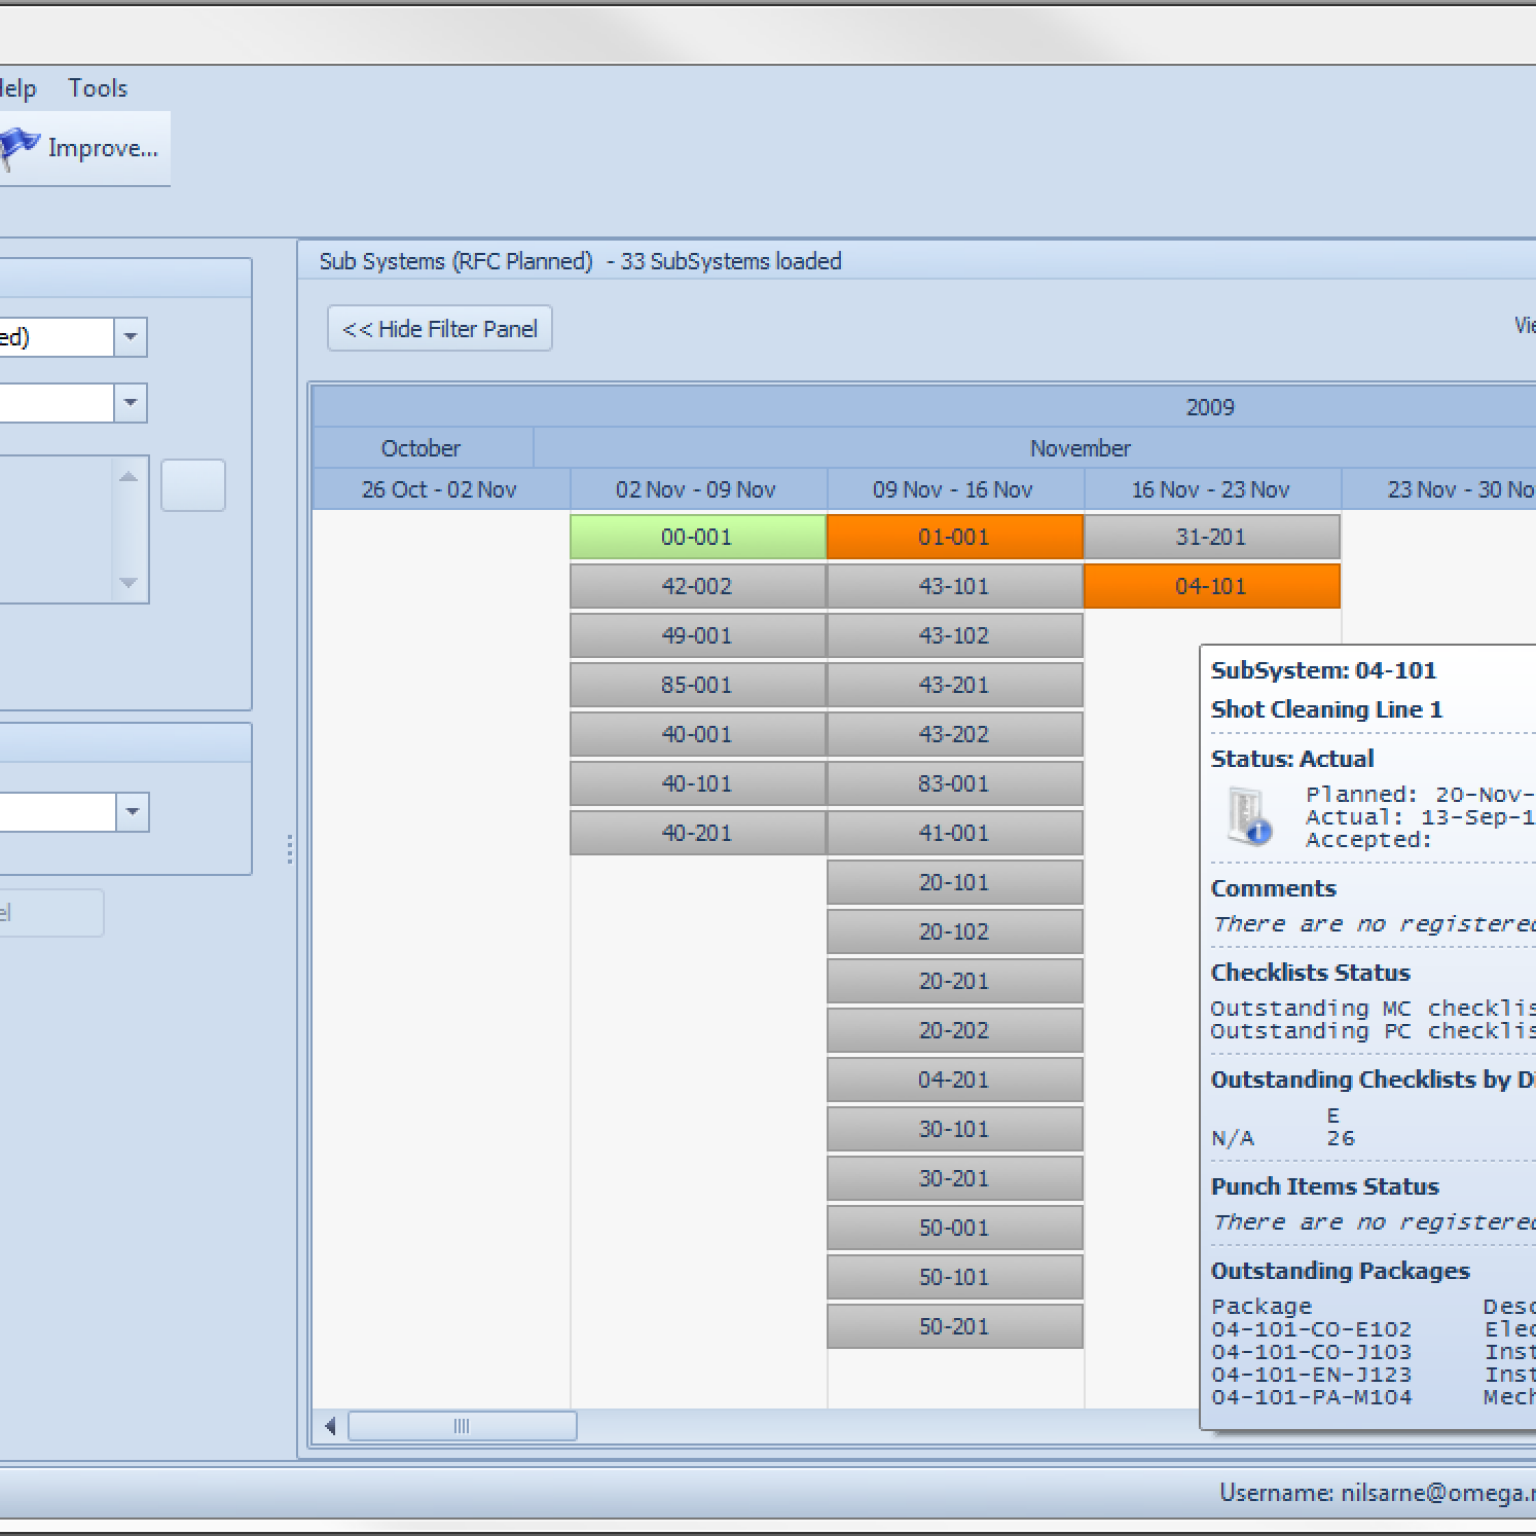Image resolution: width=1536 pixels, height=1536 pixels.
Task: Click the list box scroll down arrow
Action: pyautogui.click(x=128, y=583)
